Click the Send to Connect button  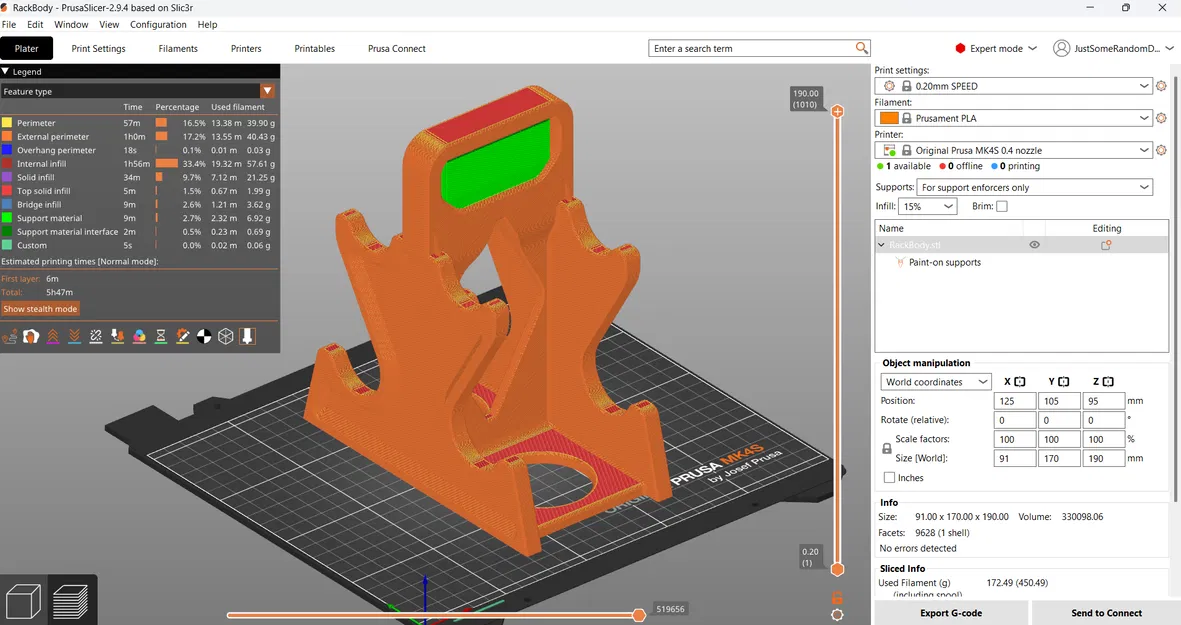1106,613
